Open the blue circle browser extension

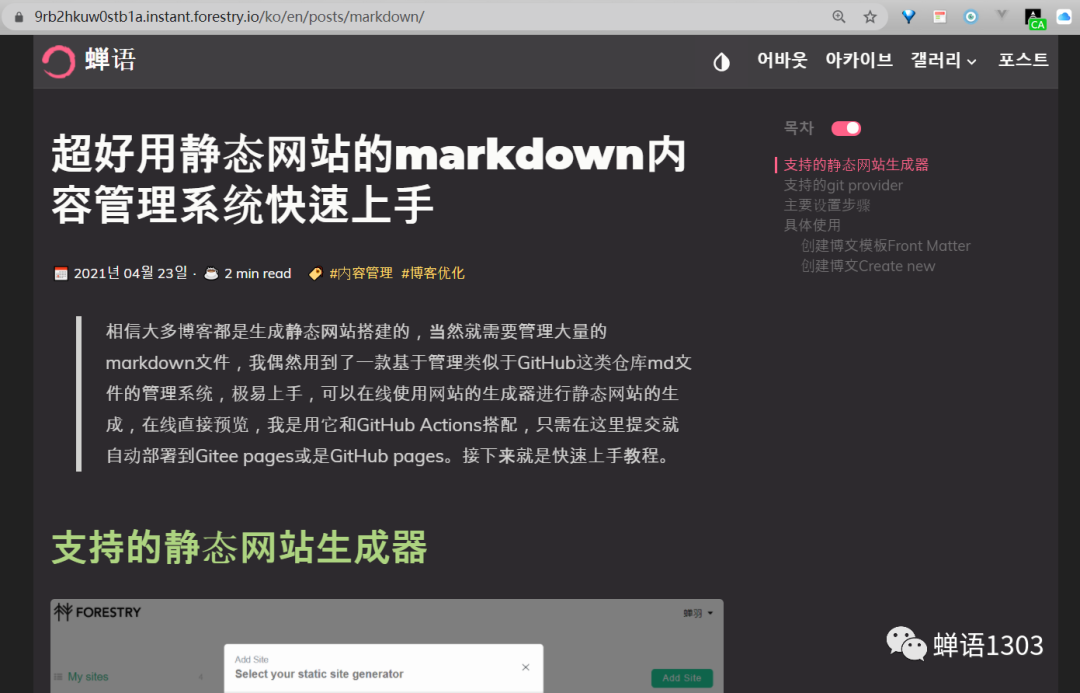970,17
